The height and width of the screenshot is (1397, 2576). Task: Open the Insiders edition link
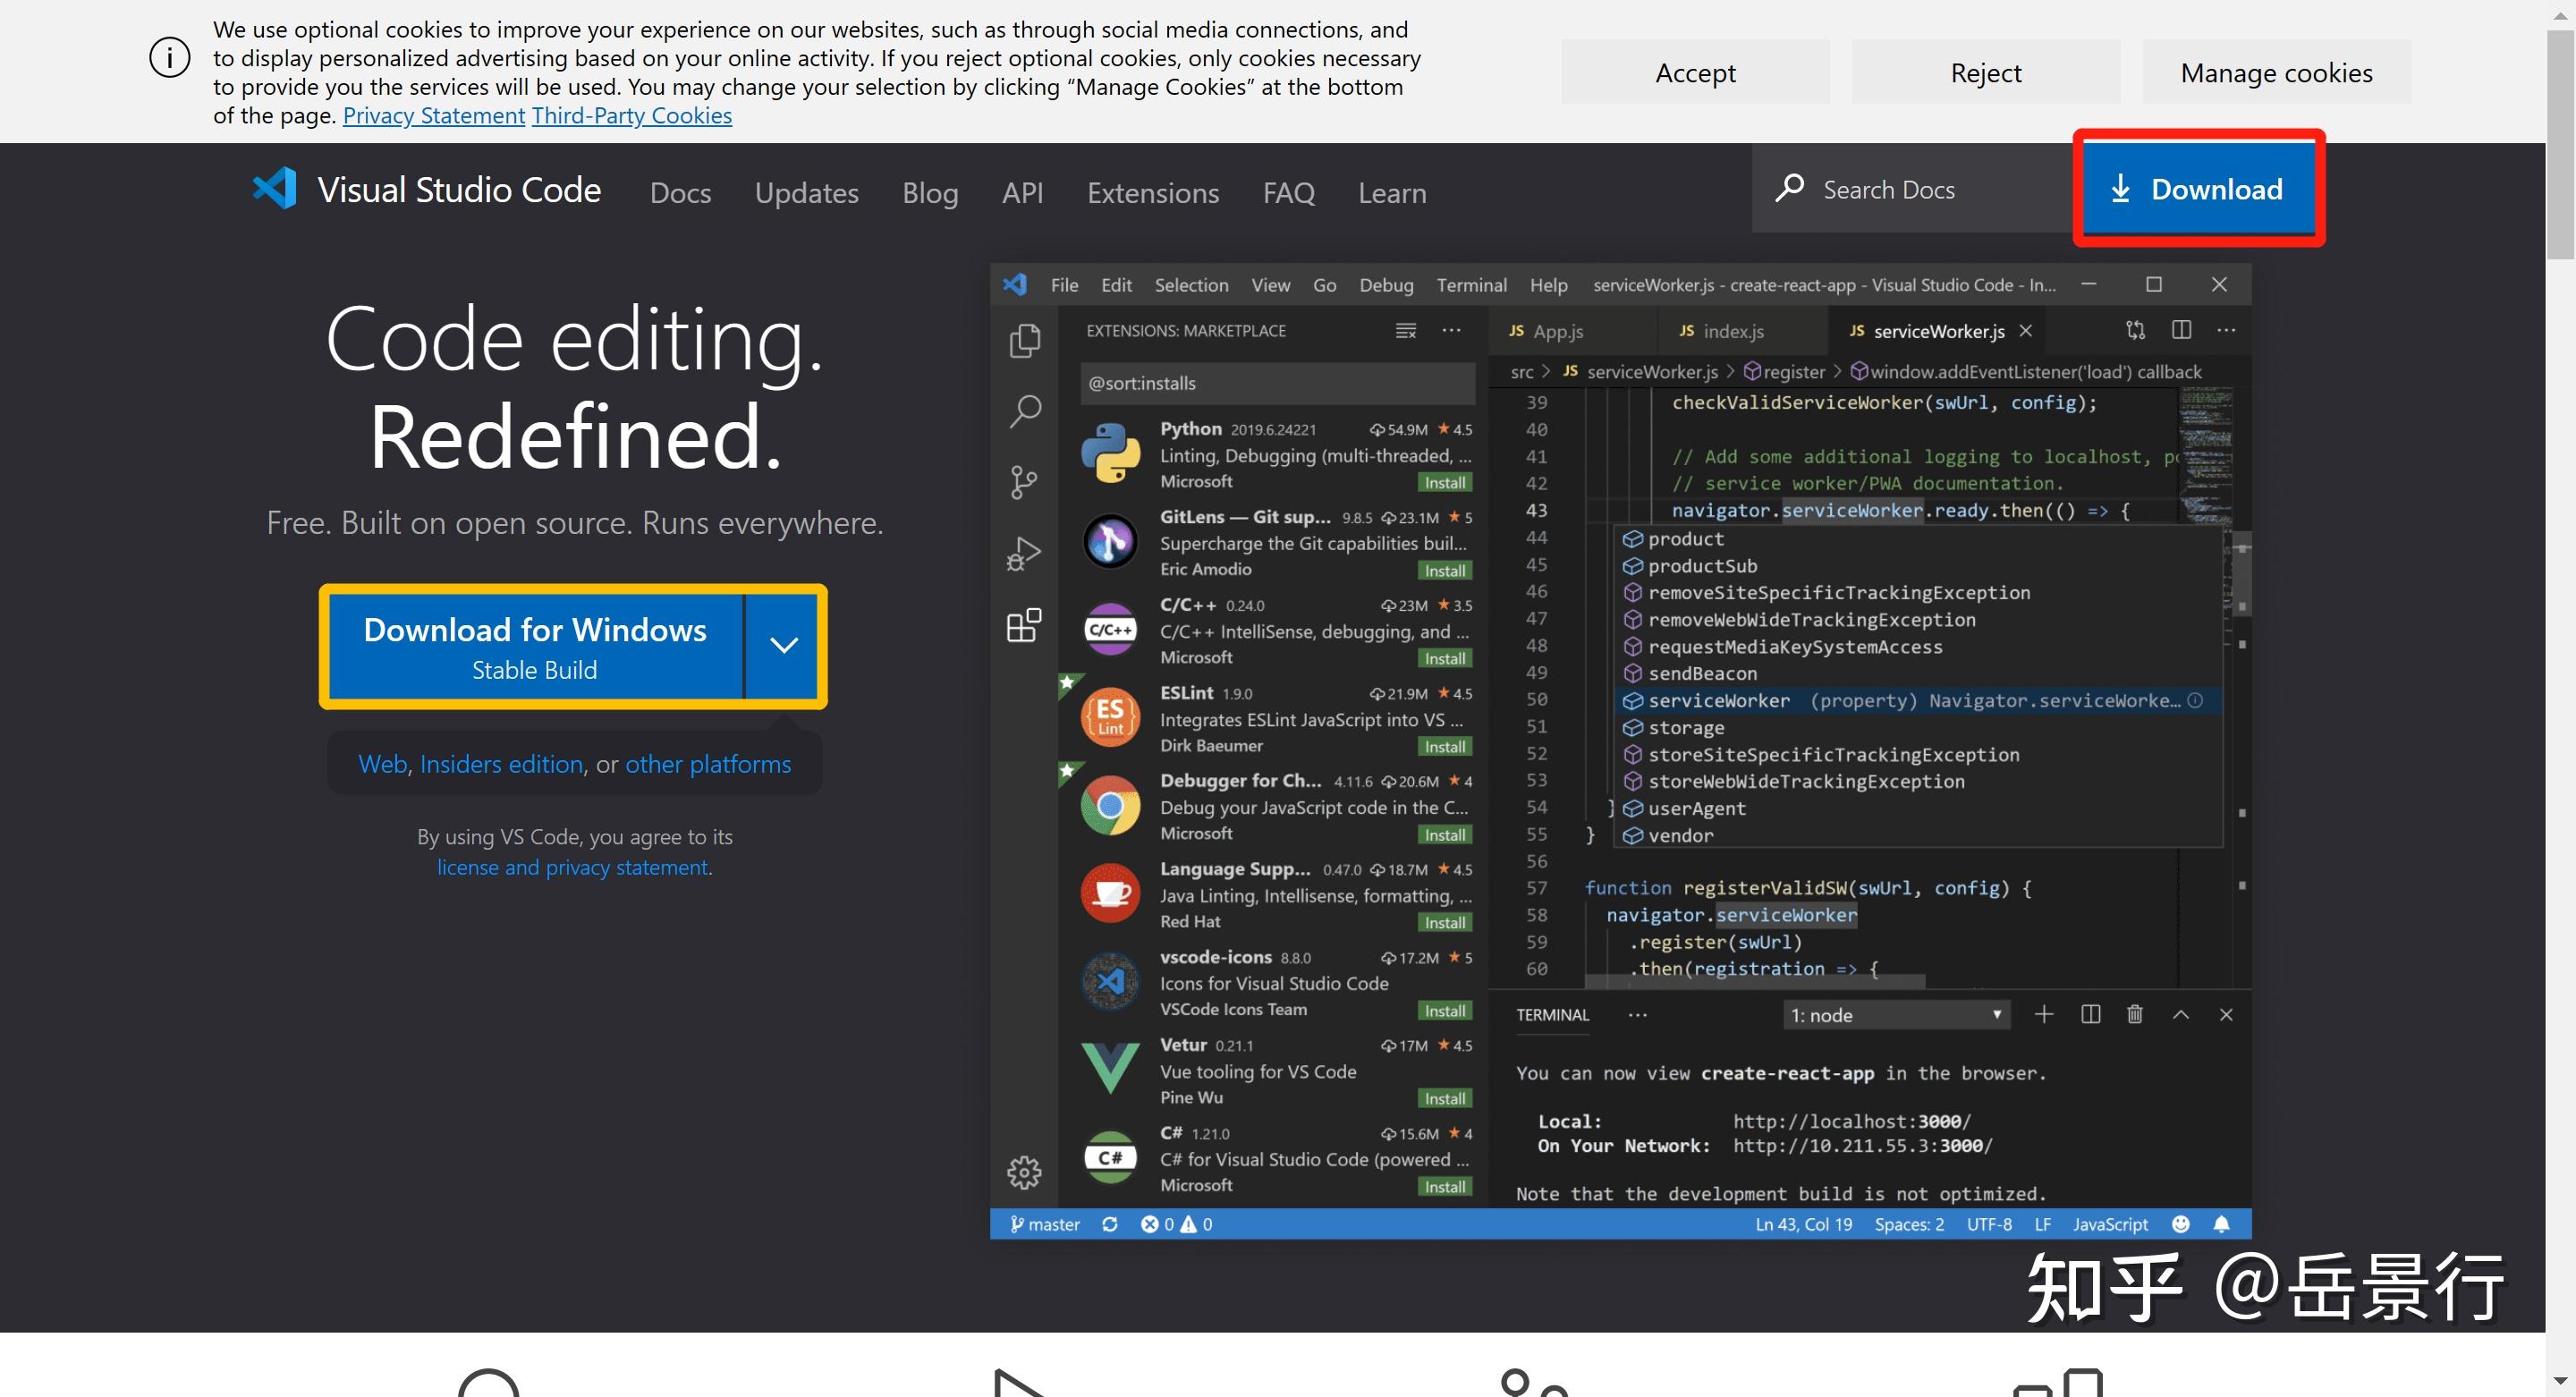pyautogui.click(x=501, y=764)
